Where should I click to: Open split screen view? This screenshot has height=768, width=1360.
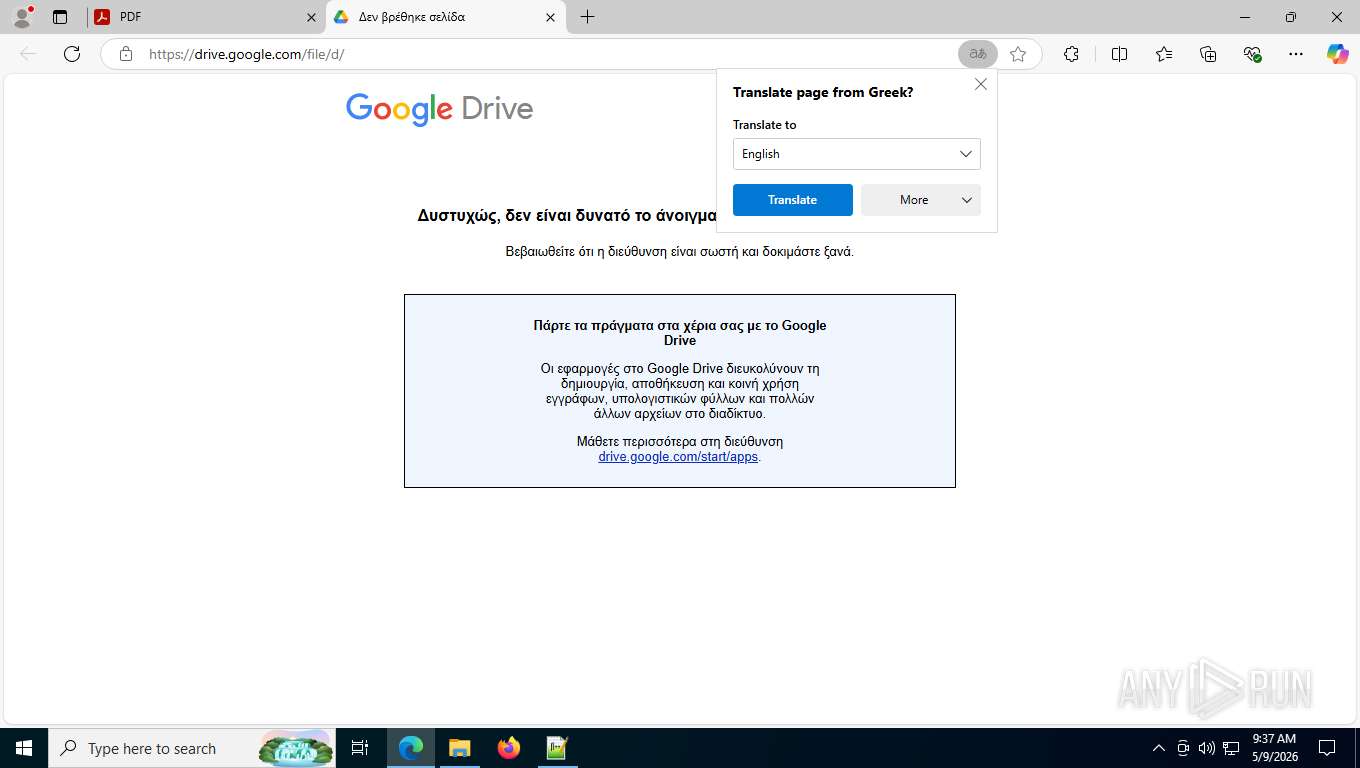(1119, 54)
